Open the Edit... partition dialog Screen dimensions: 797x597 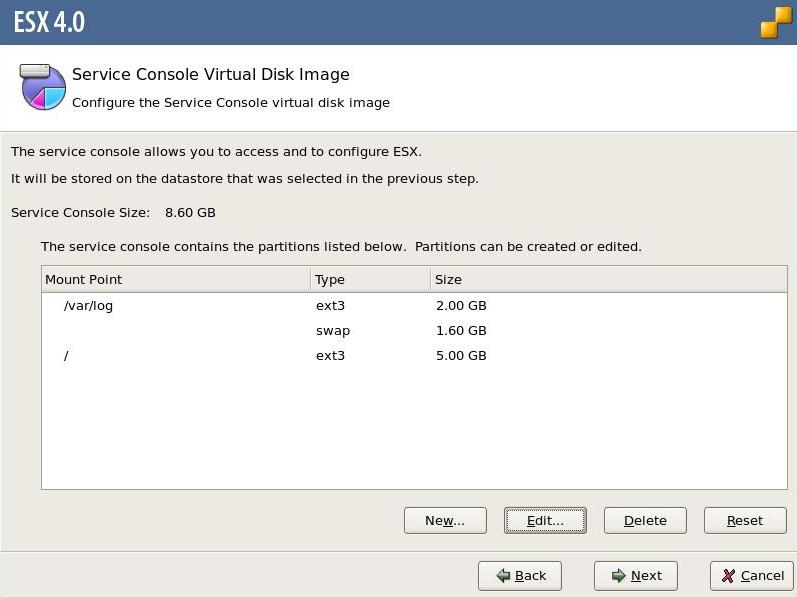tap(545, 520)
